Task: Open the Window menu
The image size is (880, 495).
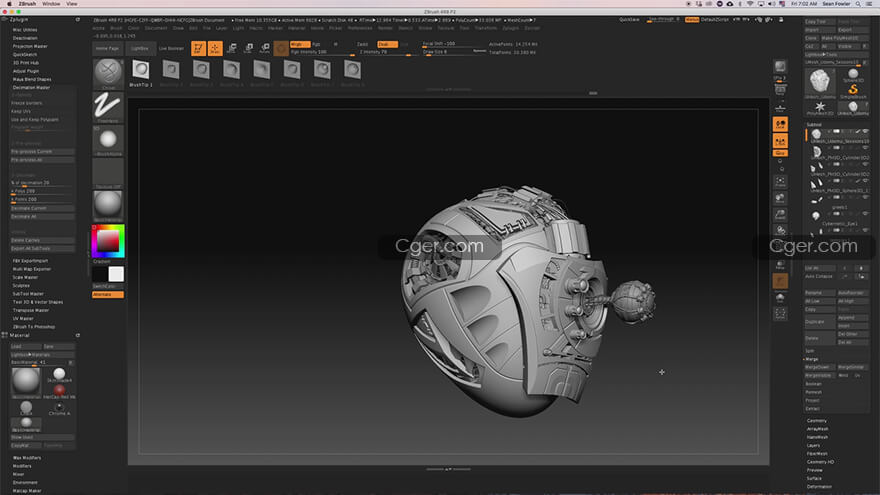Action: pyautogui.click(x=51, y=4)
